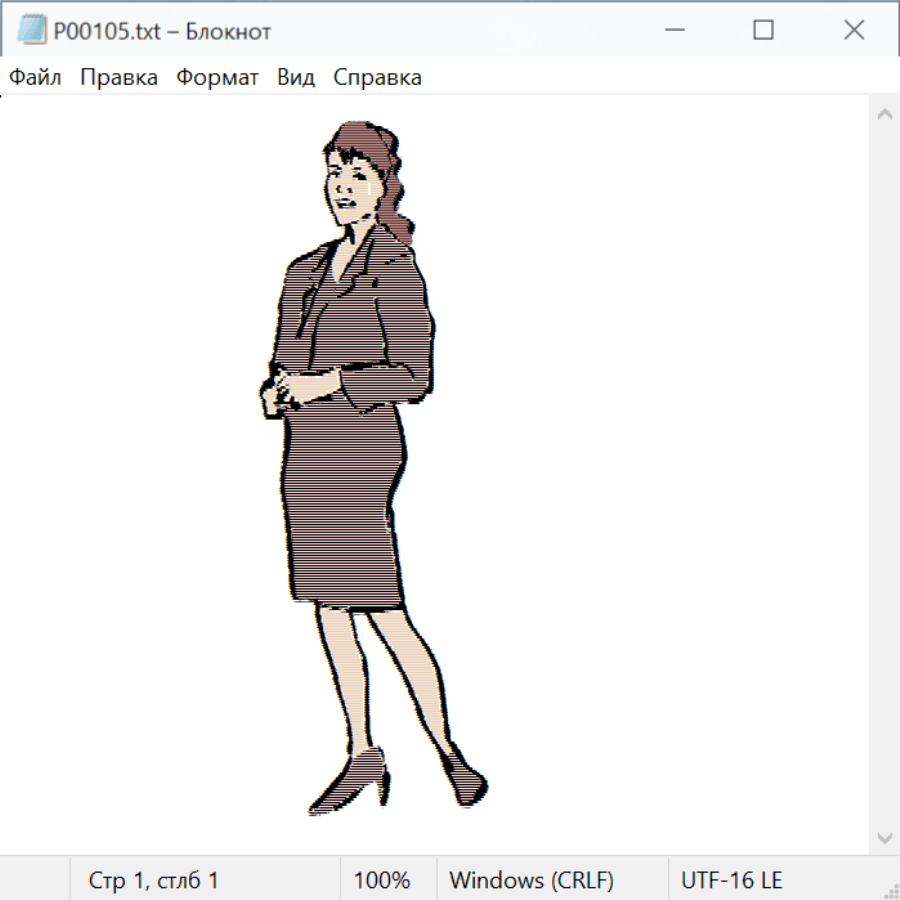This screenshot has height=900, width=900.
Task: Close the P00105.txt Notepad window
Action: [853, 31]
